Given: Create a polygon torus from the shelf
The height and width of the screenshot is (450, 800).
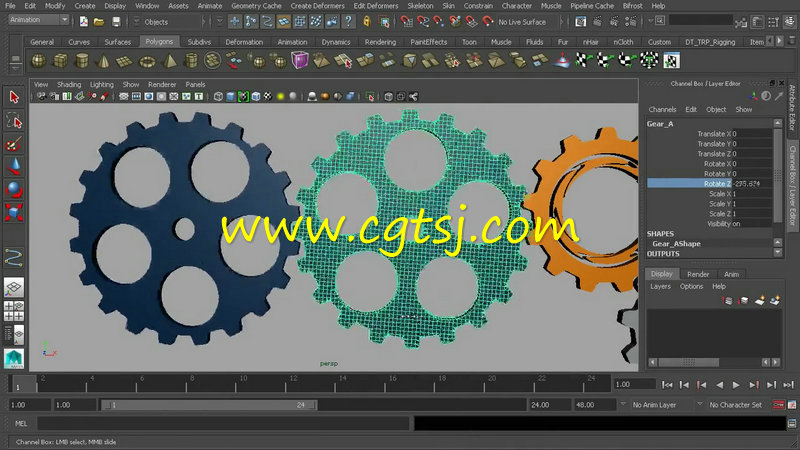Looking at the screenshot, I should coord(147,61).
